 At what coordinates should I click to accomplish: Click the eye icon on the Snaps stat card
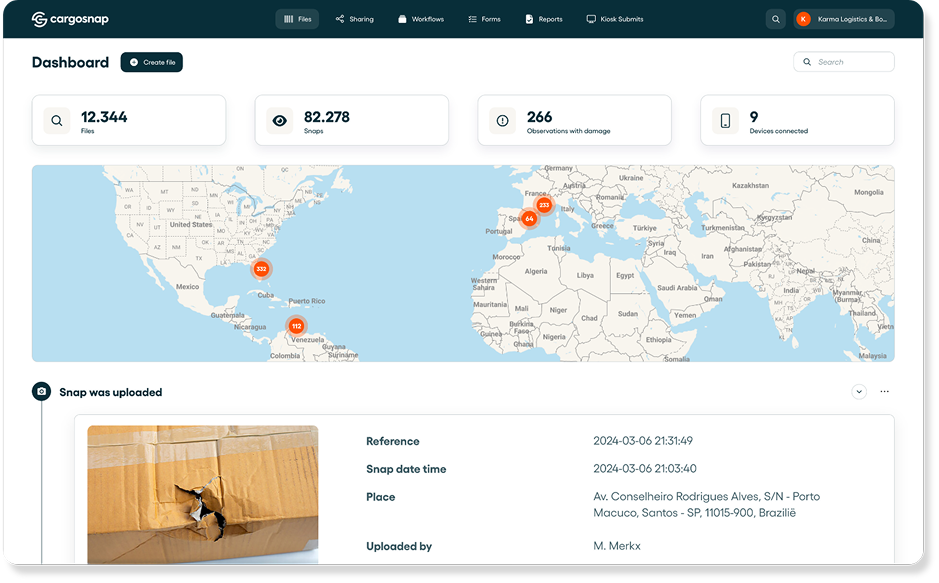pyautogui.click(x=282, y=119)
